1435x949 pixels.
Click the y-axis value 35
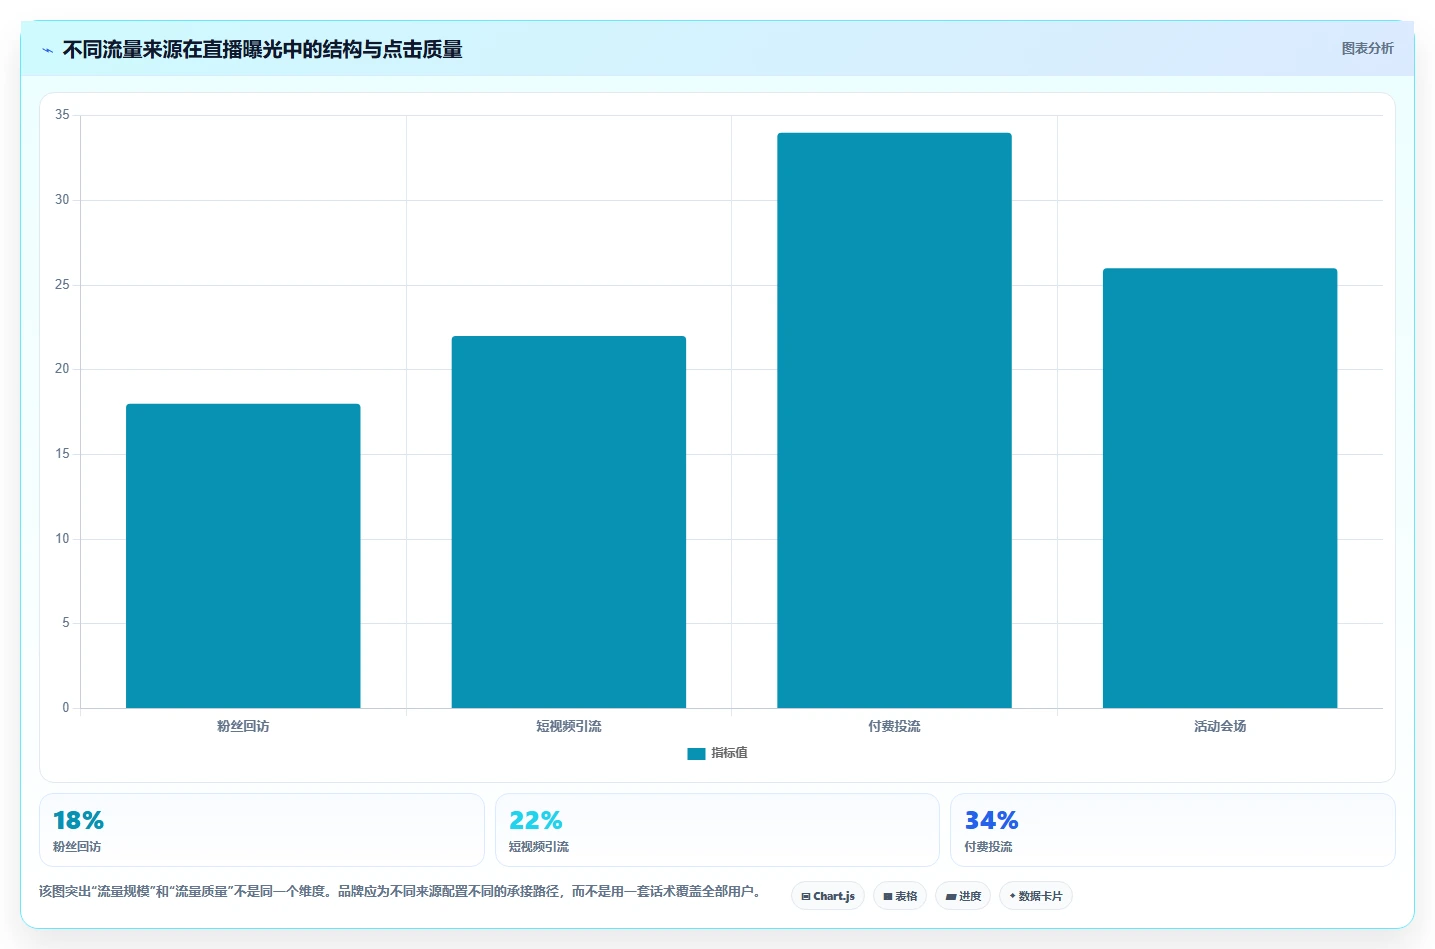(x=62, y=115)
